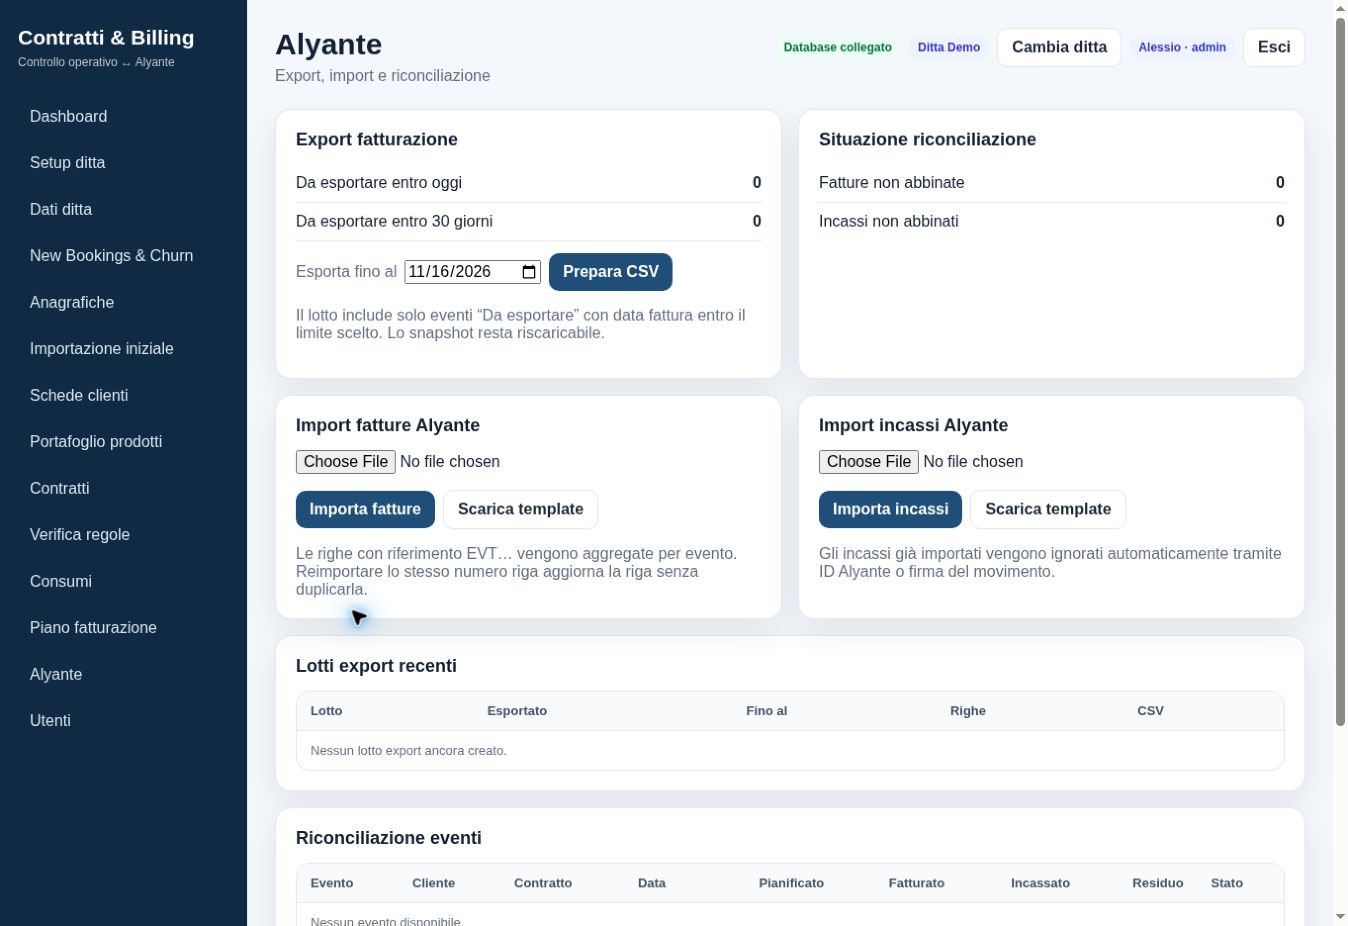Choose a file for Import fatture Alyante
This screenshot has height=926, width=1348.
tap(346, 462)
